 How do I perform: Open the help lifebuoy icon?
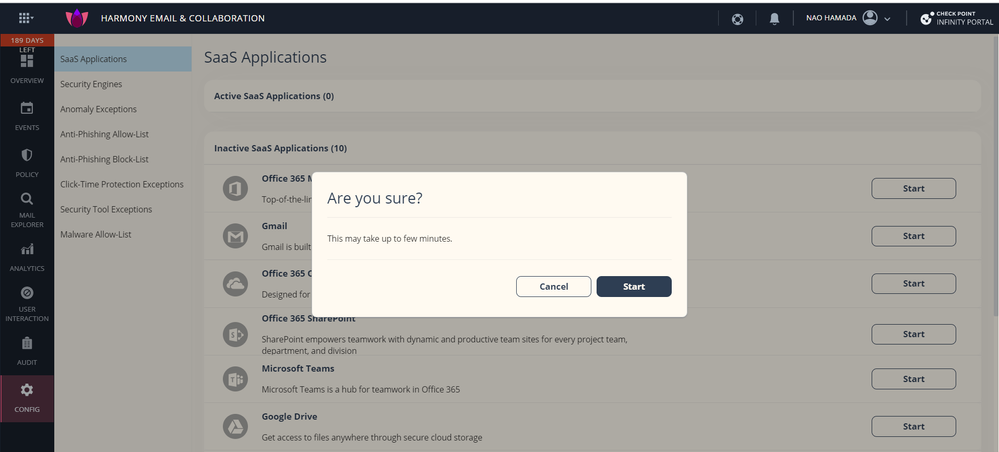(x=737, y=18)
